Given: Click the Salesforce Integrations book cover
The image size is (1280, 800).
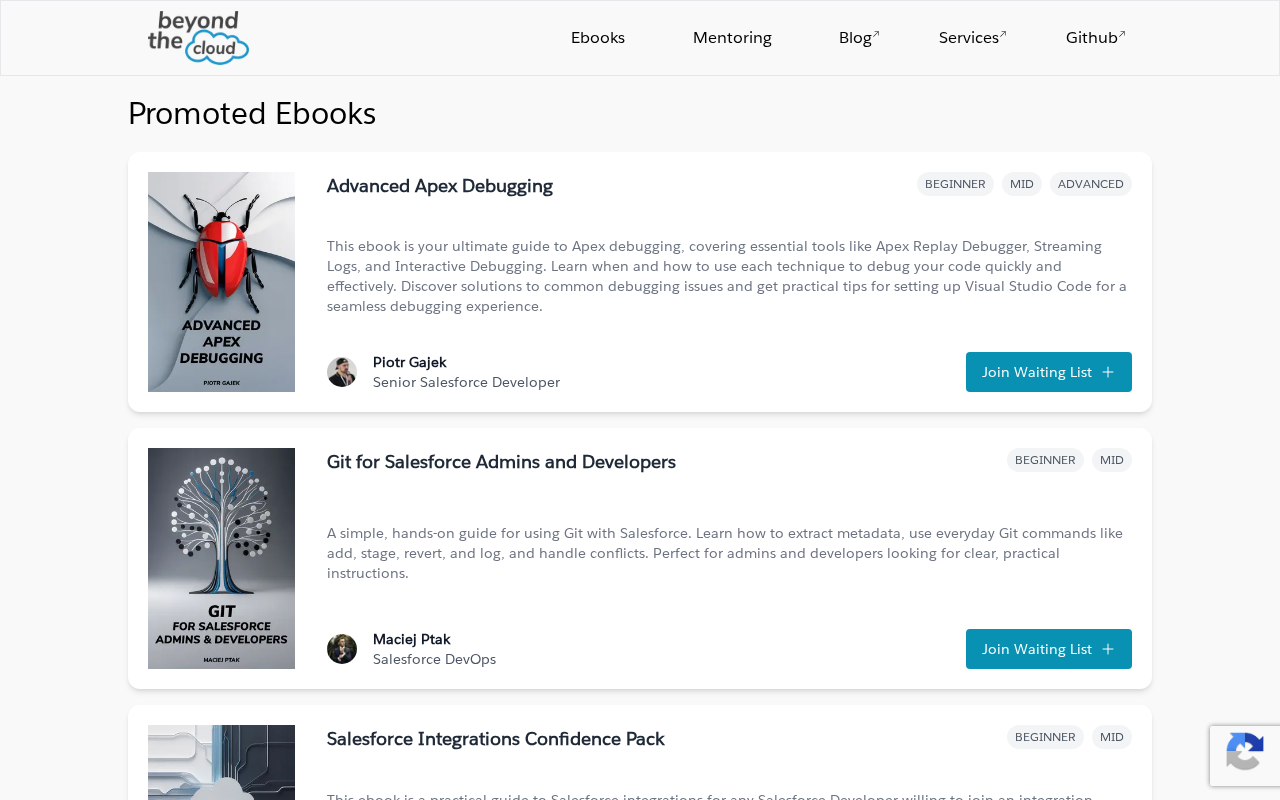Looking at the screenshot, I should [221, 762].
